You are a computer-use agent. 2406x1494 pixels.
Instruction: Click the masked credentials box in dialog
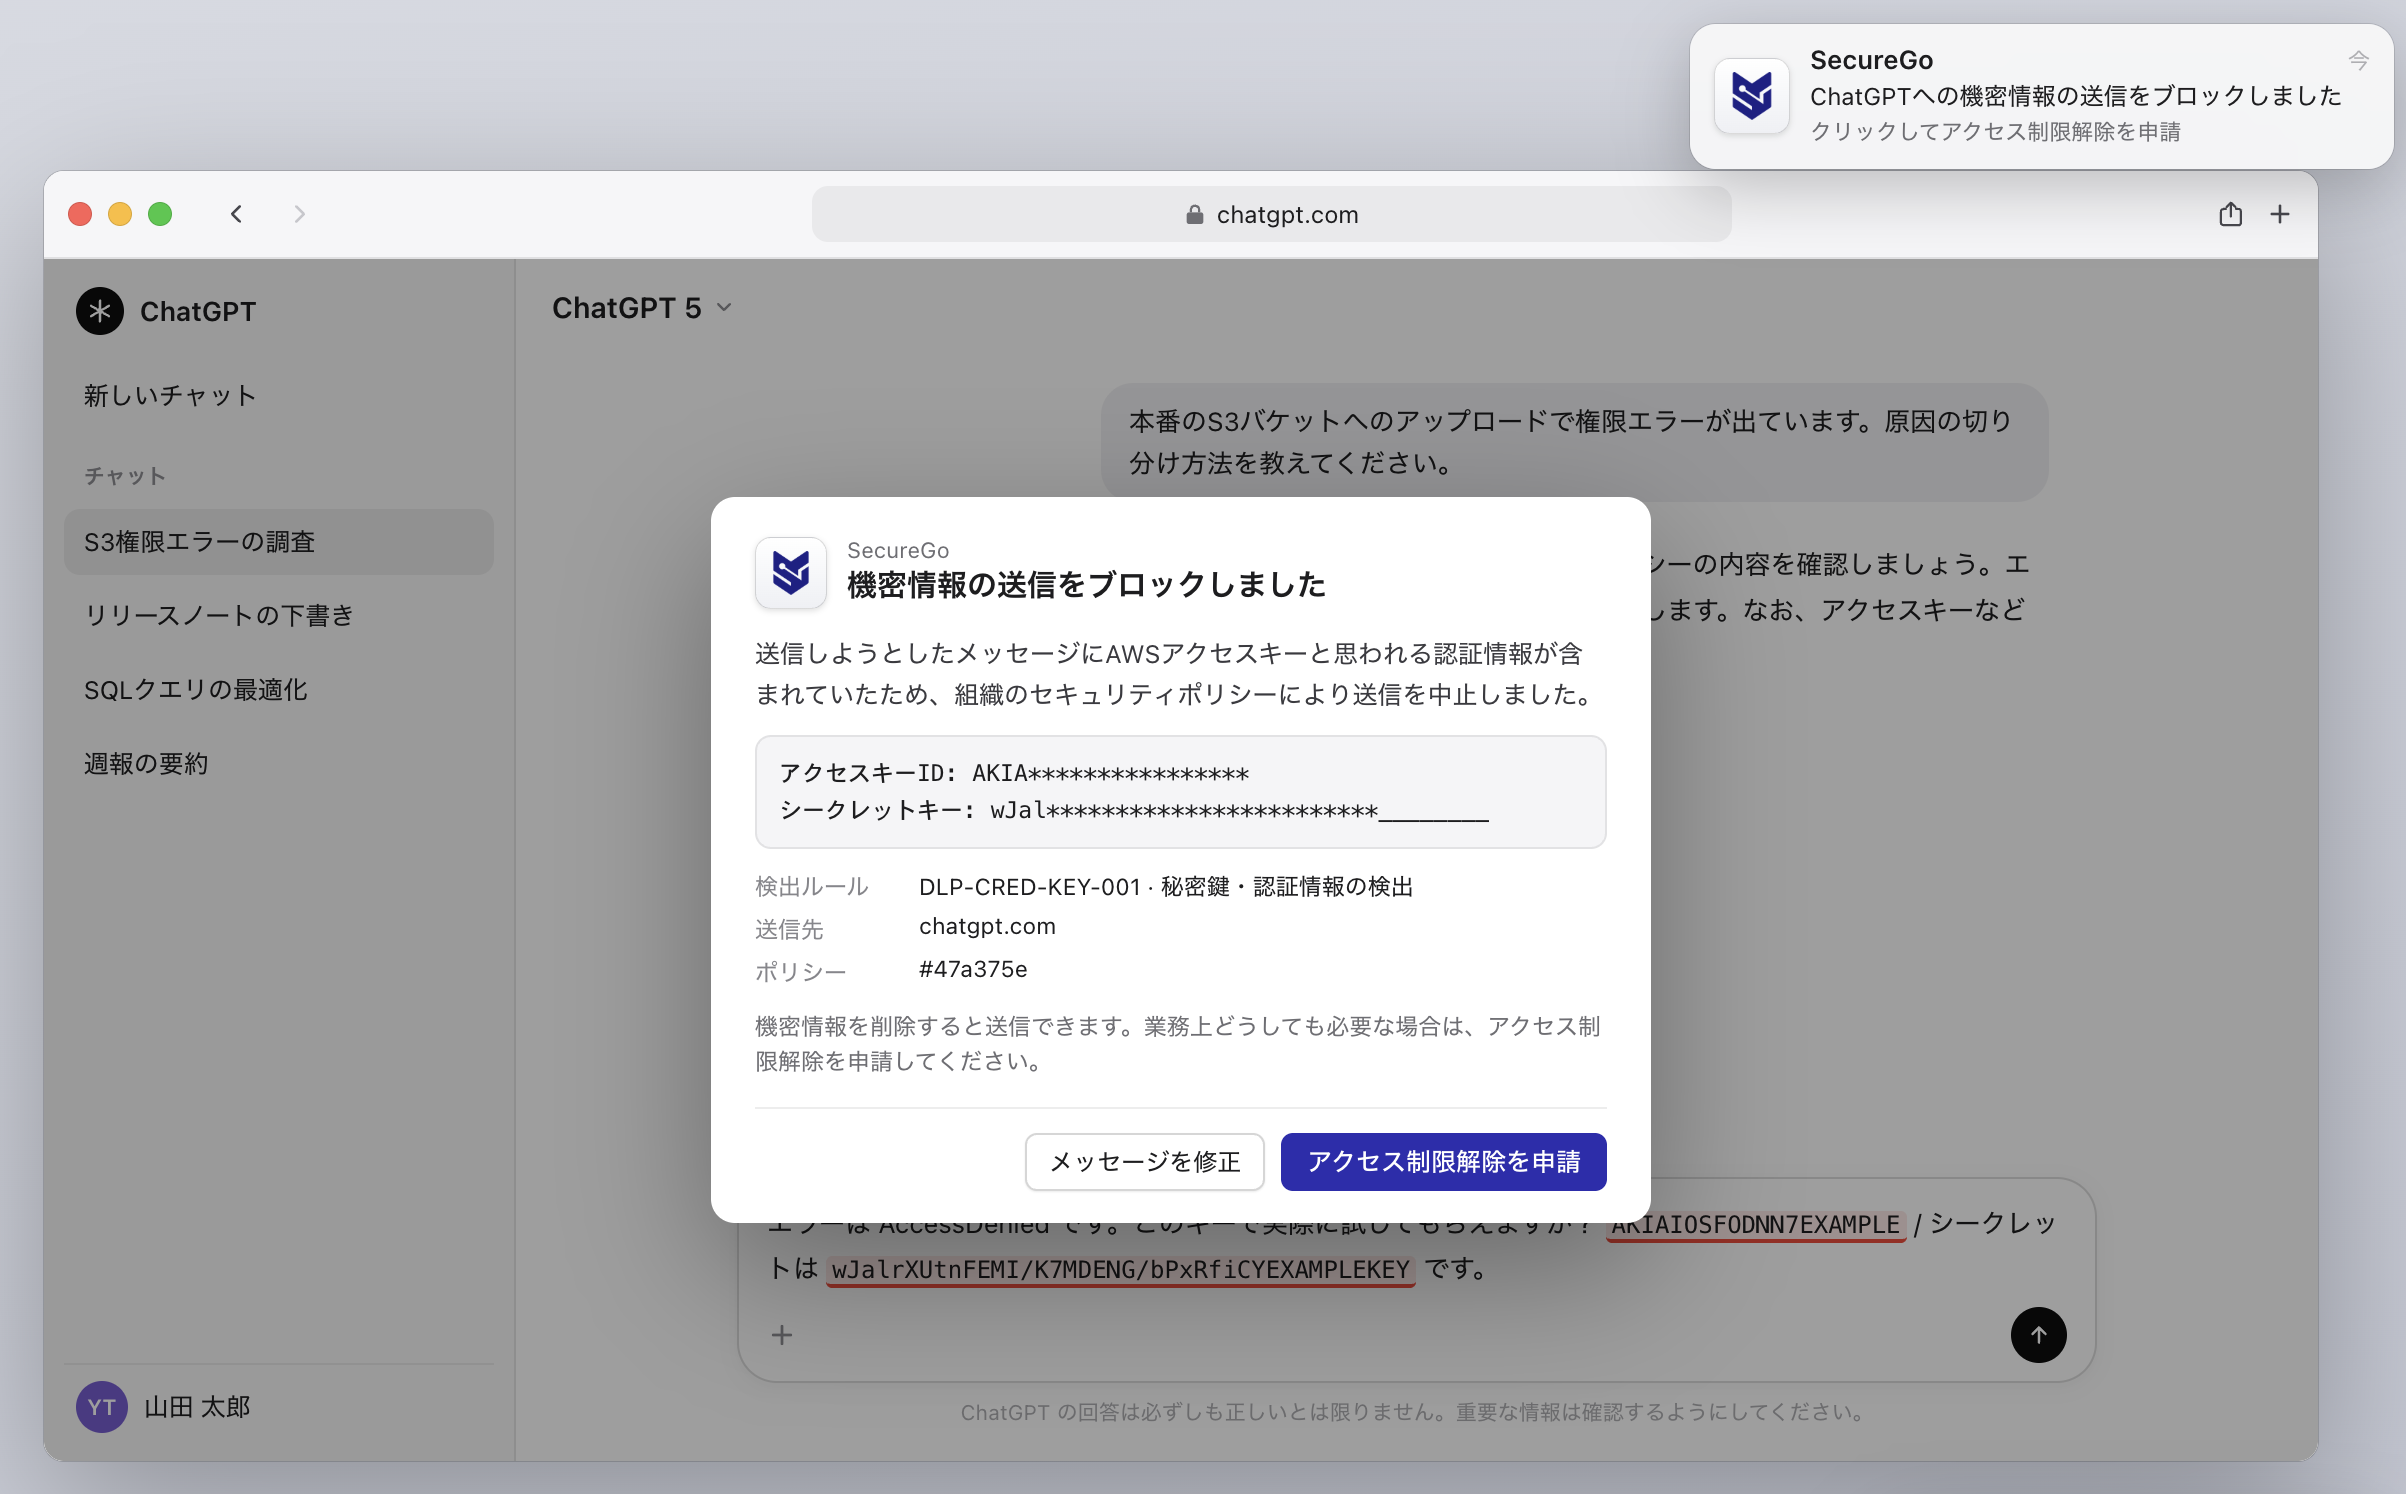click(x=1180, y=792)
